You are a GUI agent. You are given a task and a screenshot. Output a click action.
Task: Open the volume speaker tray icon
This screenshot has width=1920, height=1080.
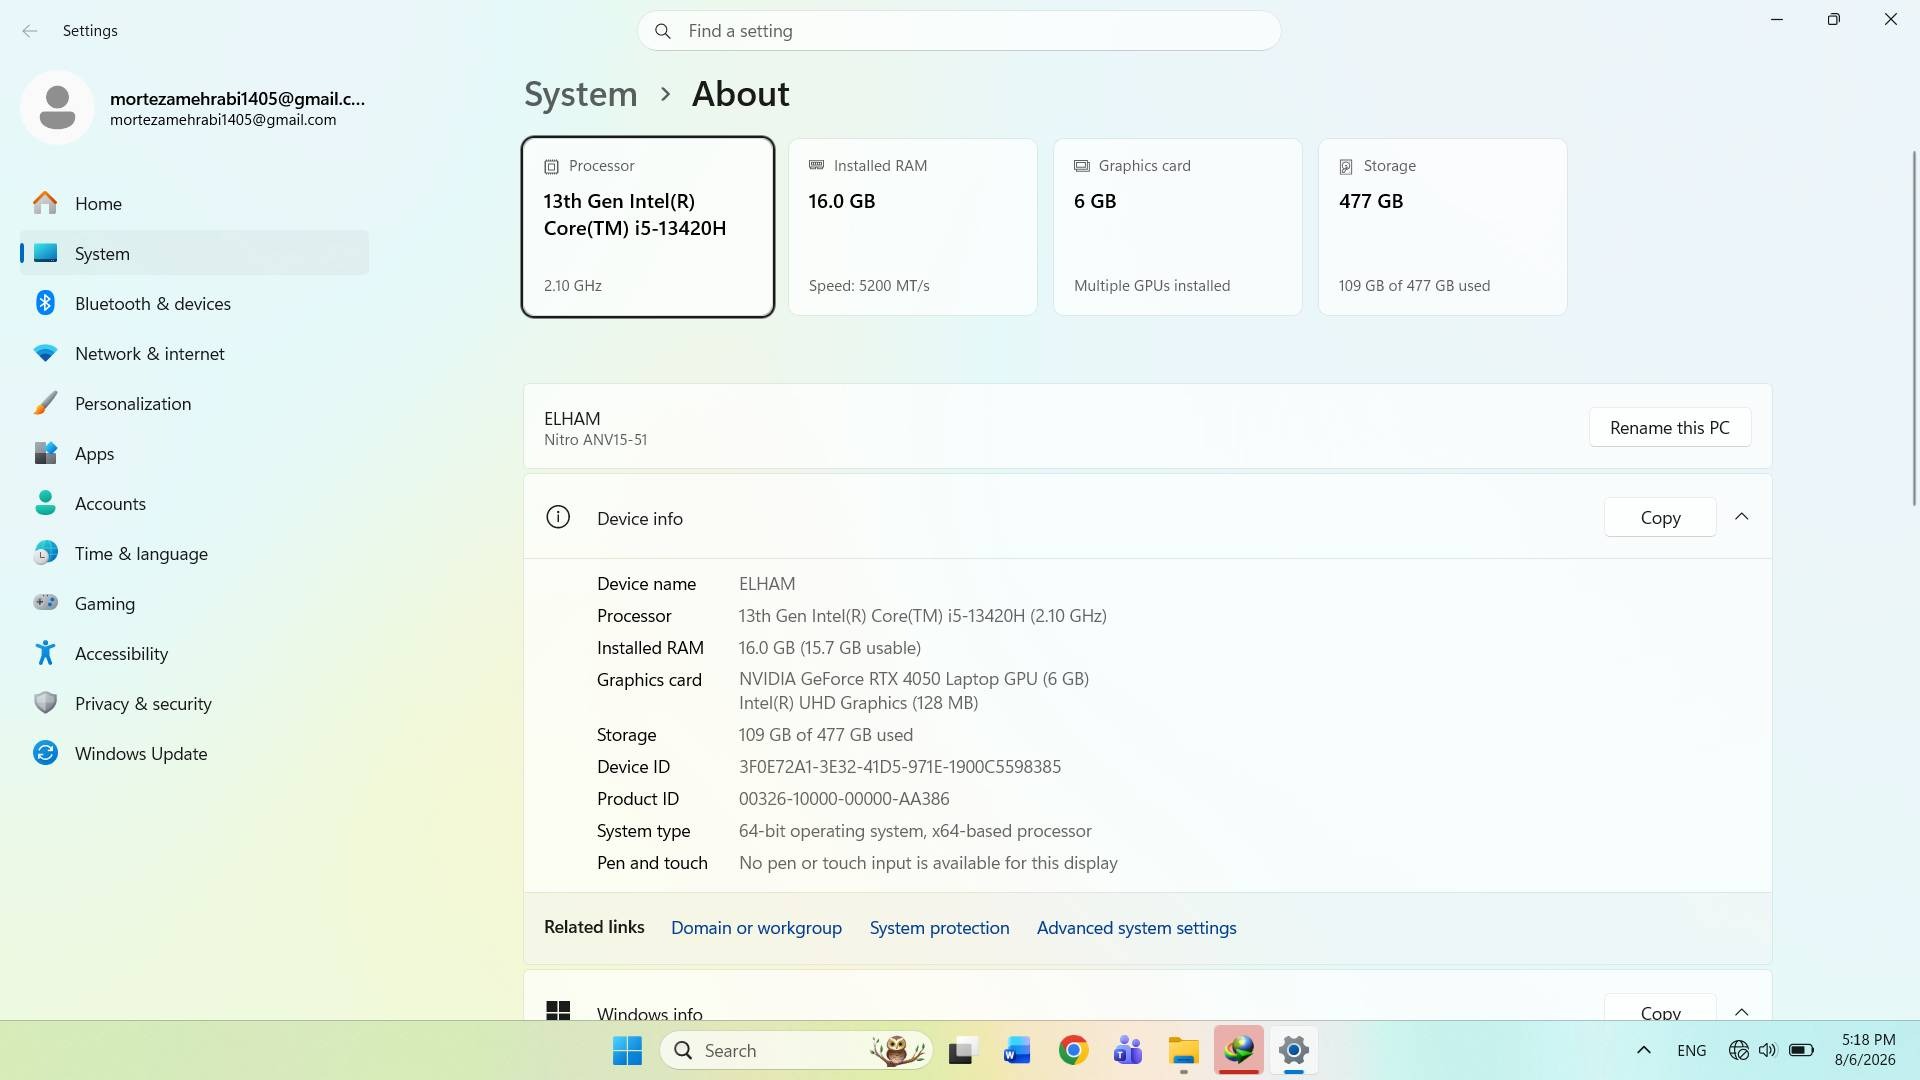pyautogui.click(x=1767, y=1050)
